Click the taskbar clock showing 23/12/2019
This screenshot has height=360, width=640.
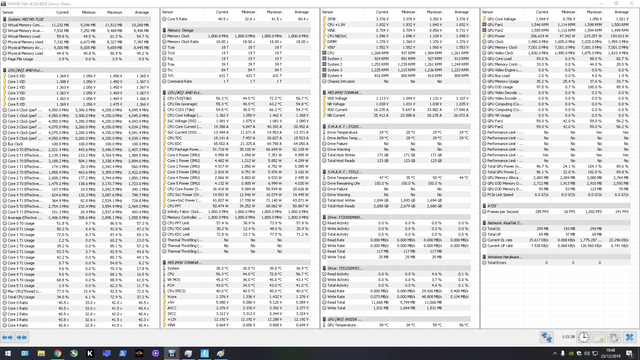coord(611,353)
